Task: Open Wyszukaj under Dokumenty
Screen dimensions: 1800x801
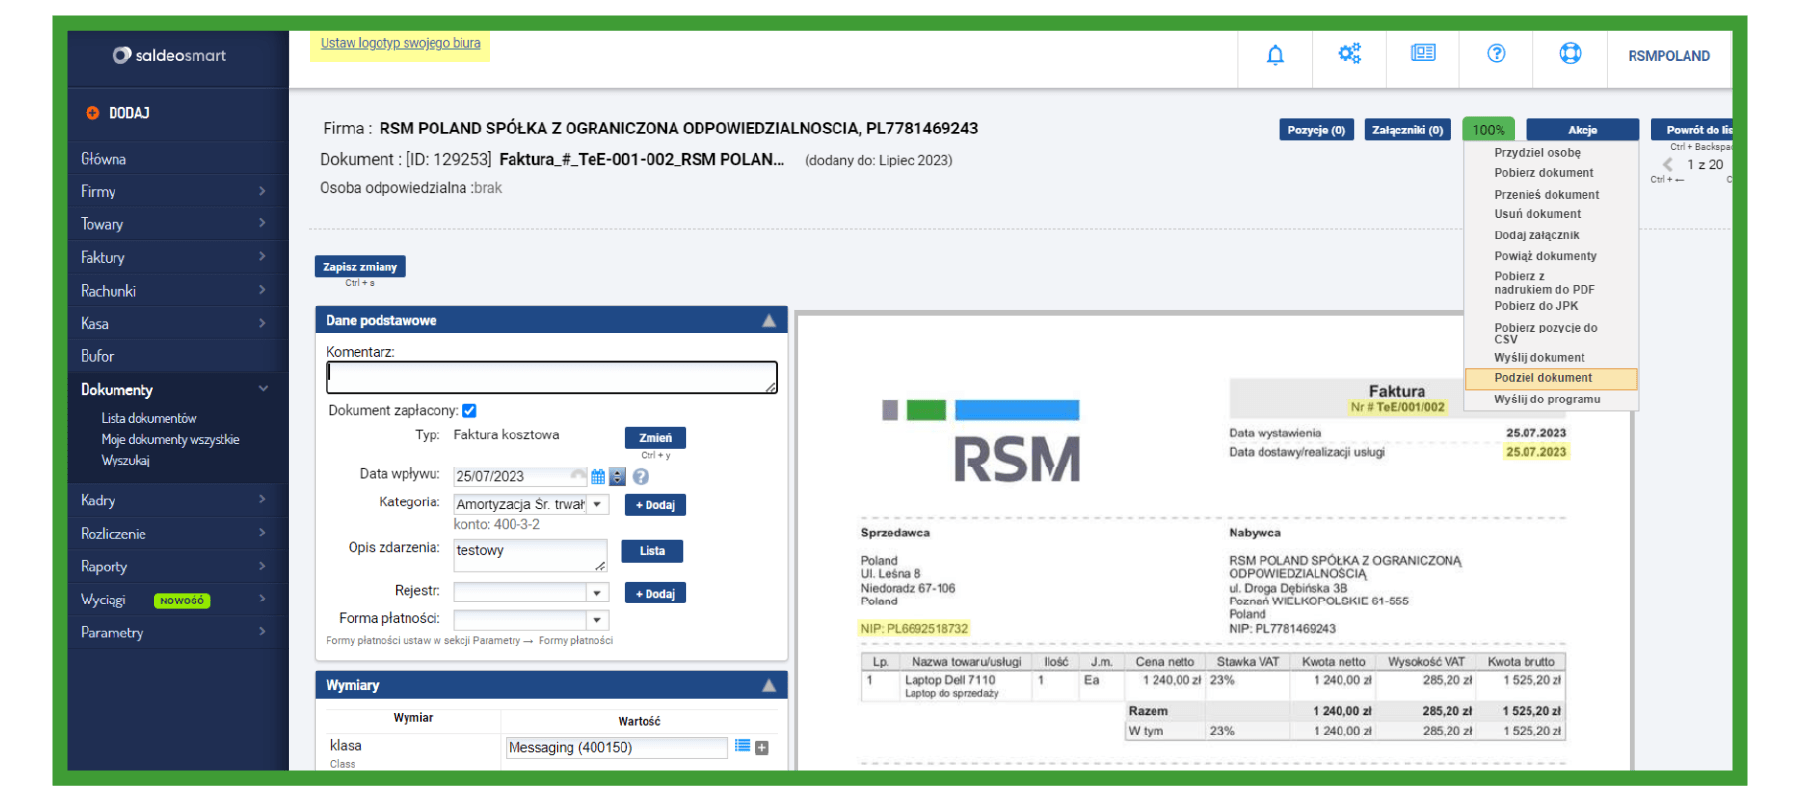Action: (125, 461)
